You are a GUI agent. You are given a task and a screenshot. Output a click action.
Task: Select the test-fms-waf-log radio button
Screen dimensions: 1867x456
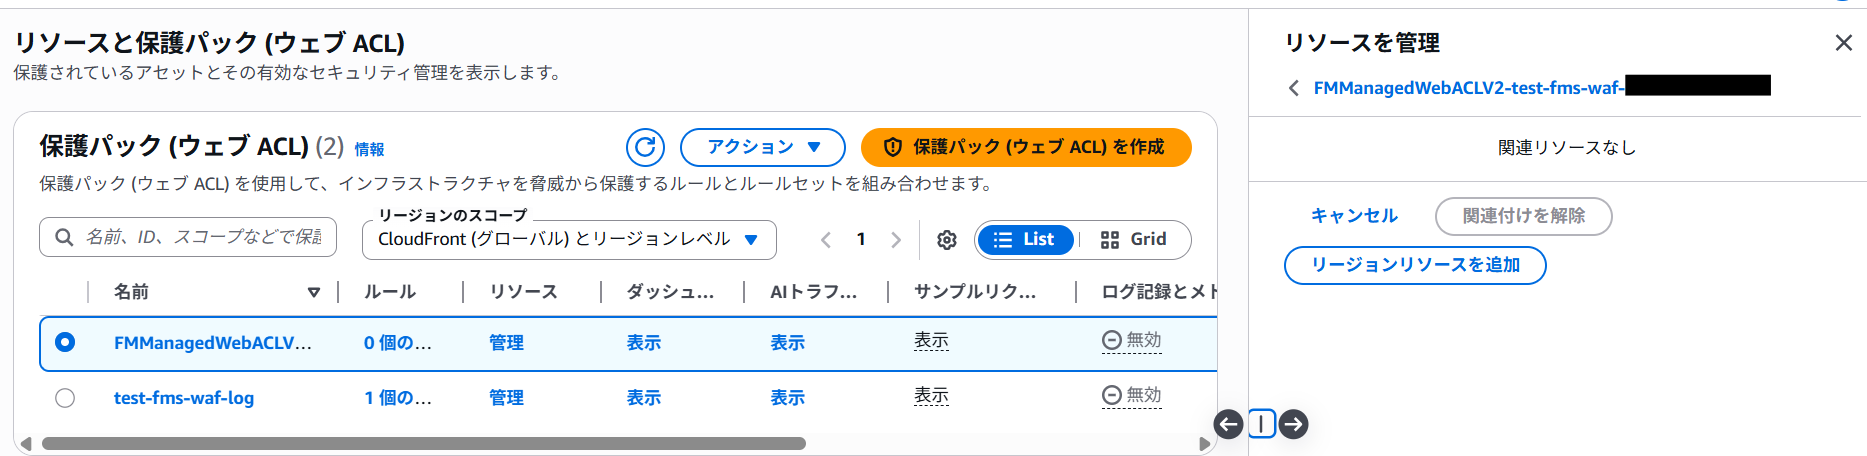(65, 398)
